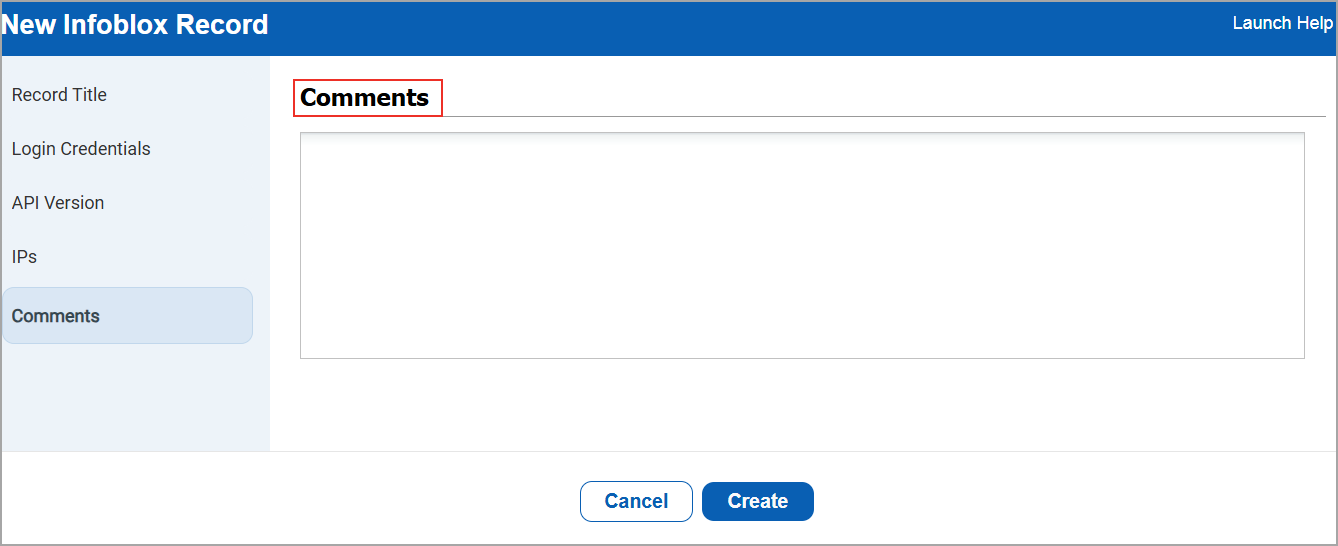
Task: Click the Create button
Action: 757,501
